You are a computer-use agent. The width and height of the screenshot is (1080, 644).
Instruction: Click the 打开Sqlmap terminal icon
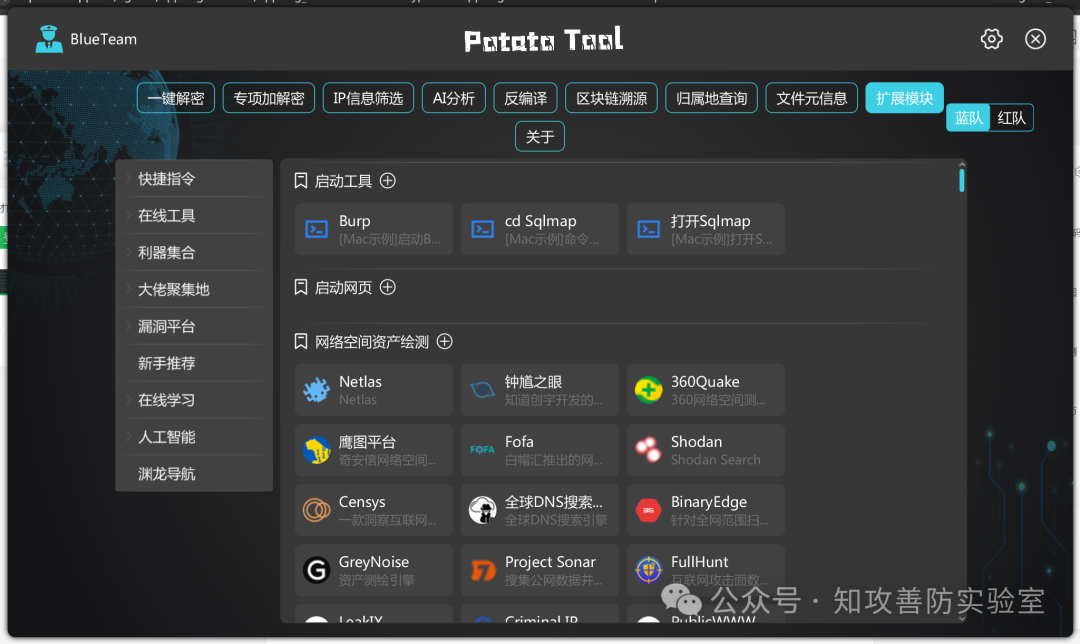tap(649, 229)
